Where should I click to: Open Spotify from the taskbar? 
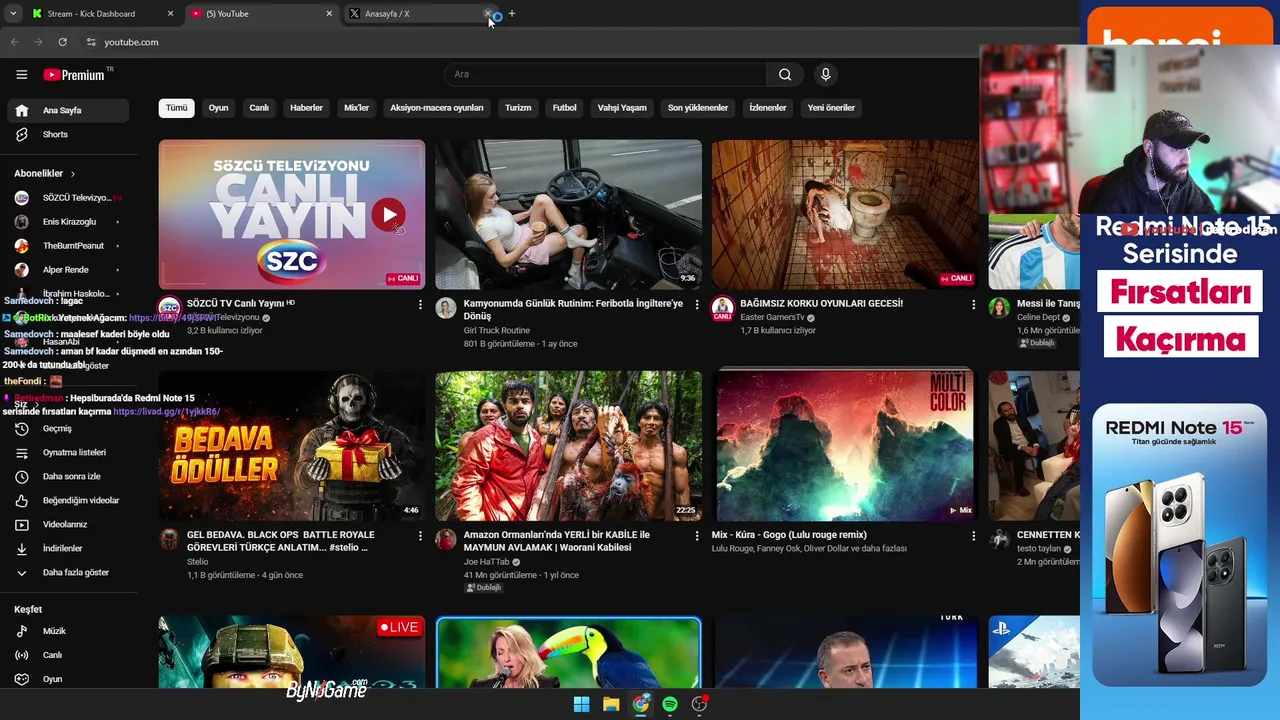point(670,704)
